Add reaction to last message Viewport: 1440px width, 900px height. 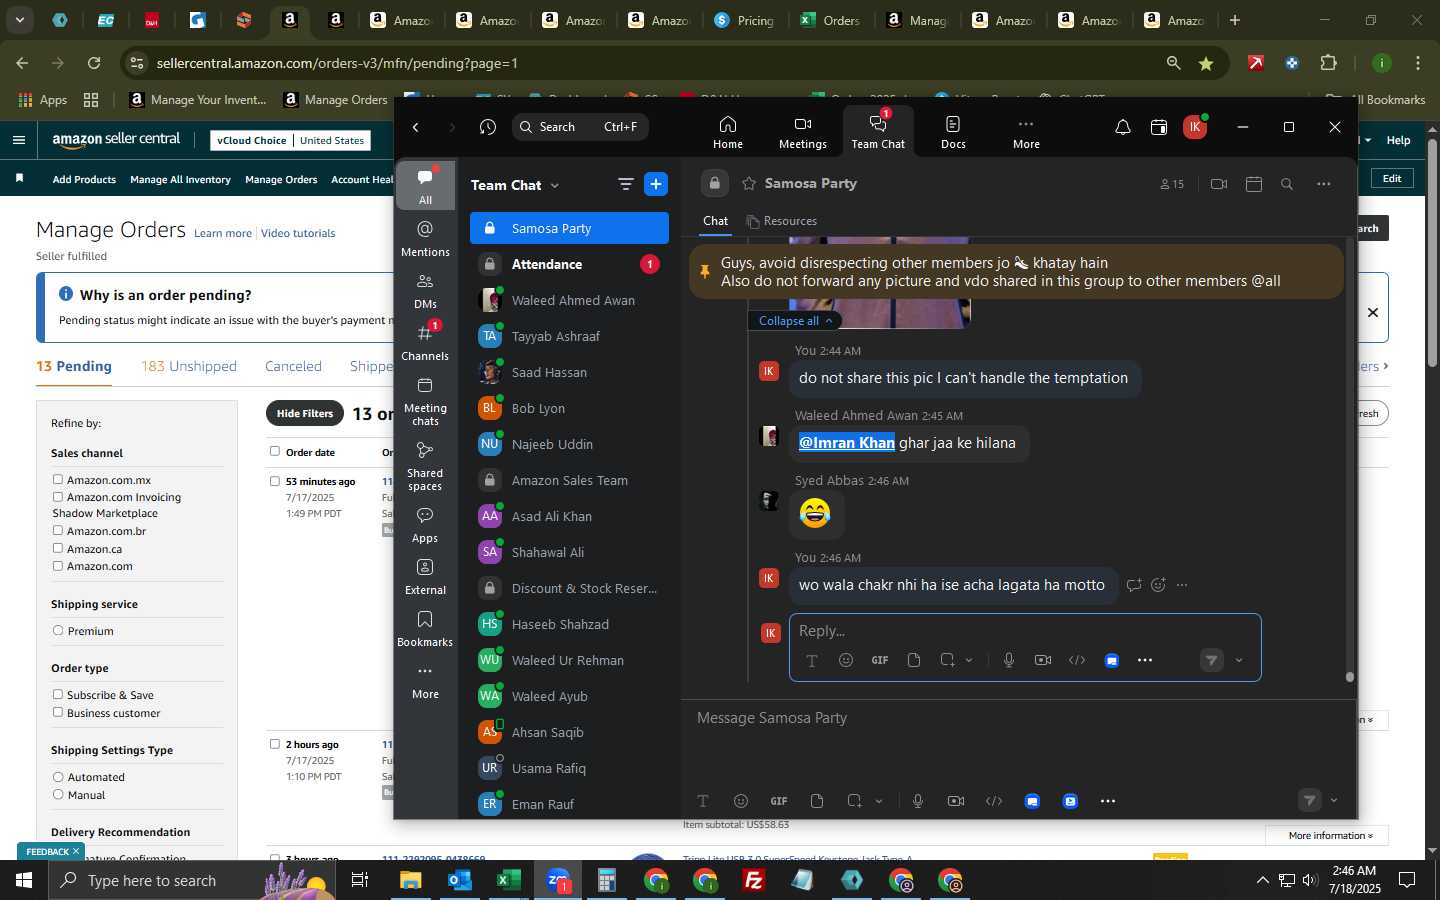1158,585
